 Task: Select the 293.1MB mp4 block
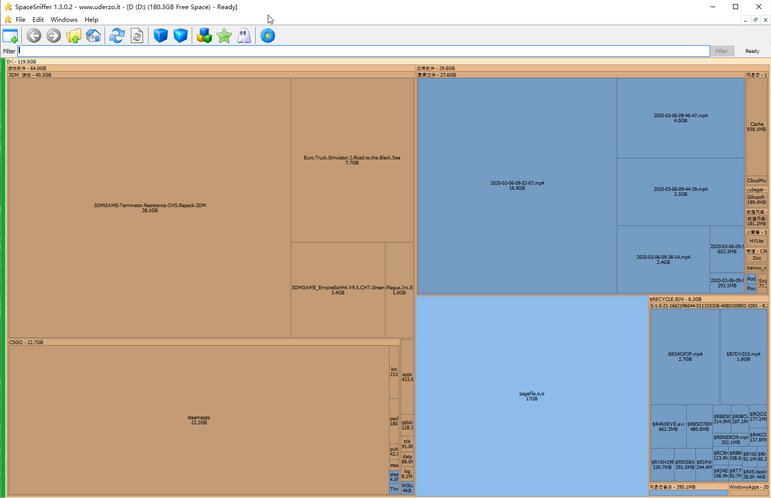727,283
